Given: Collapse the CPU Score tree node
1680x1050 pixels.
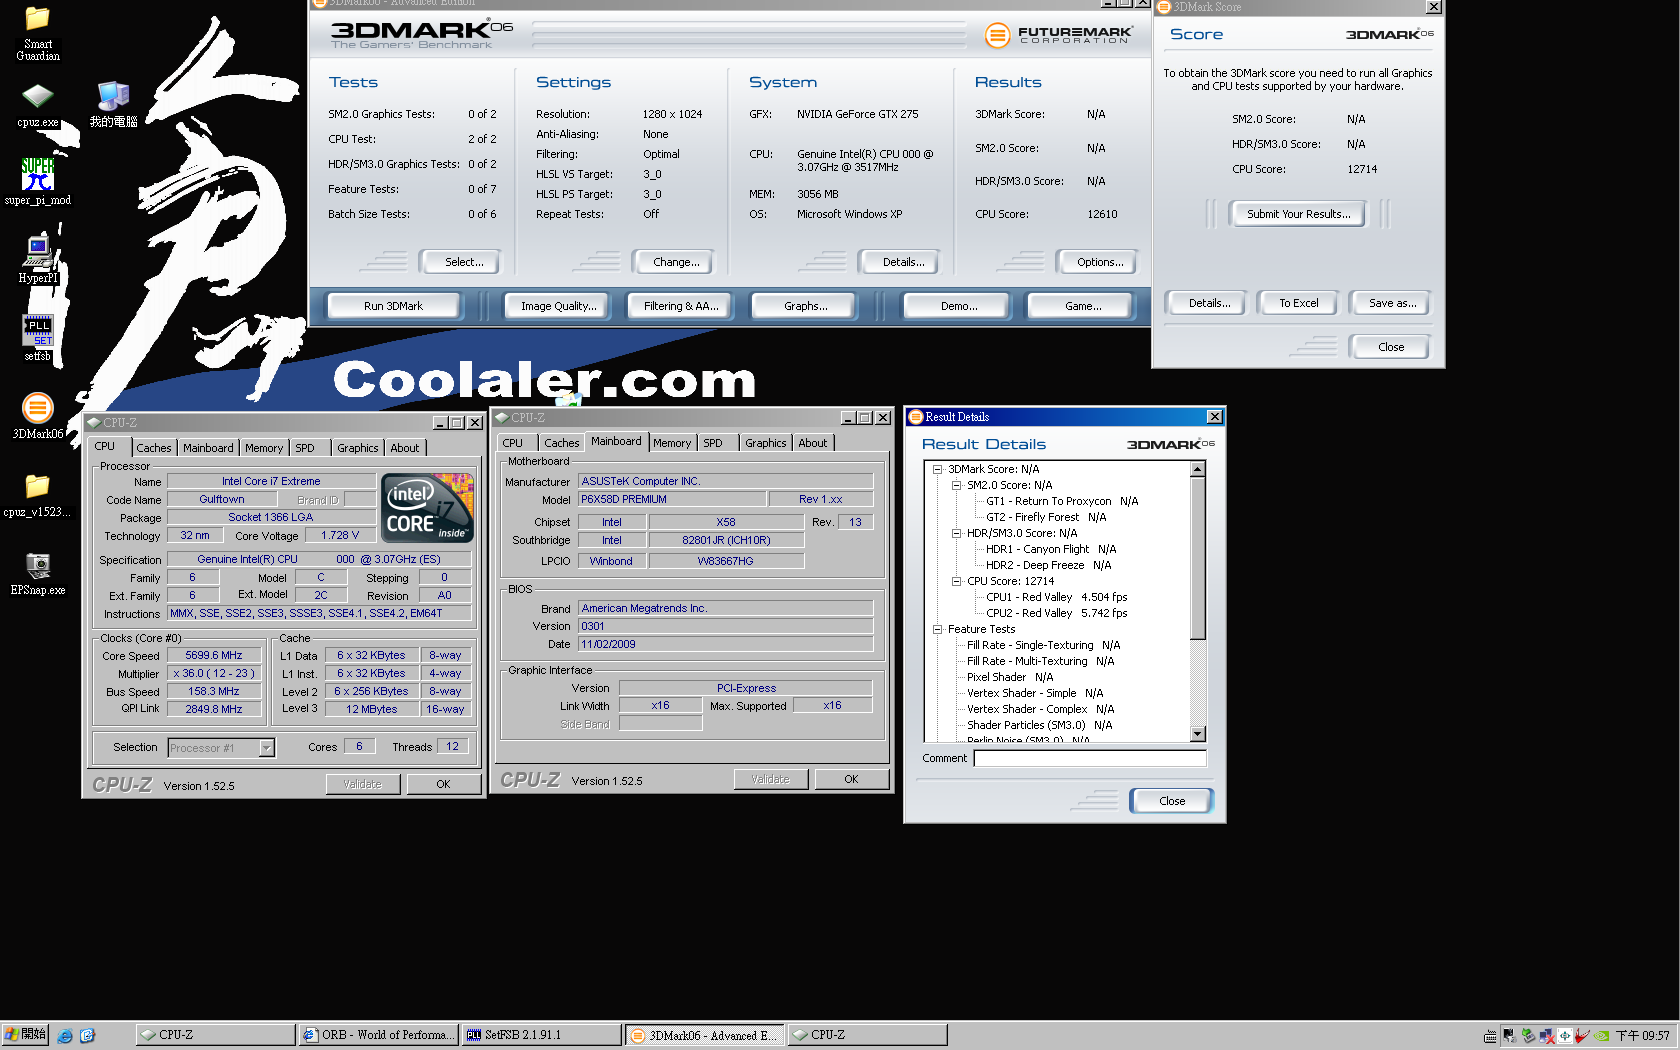Looking at the screenshot, I should 956,581.
